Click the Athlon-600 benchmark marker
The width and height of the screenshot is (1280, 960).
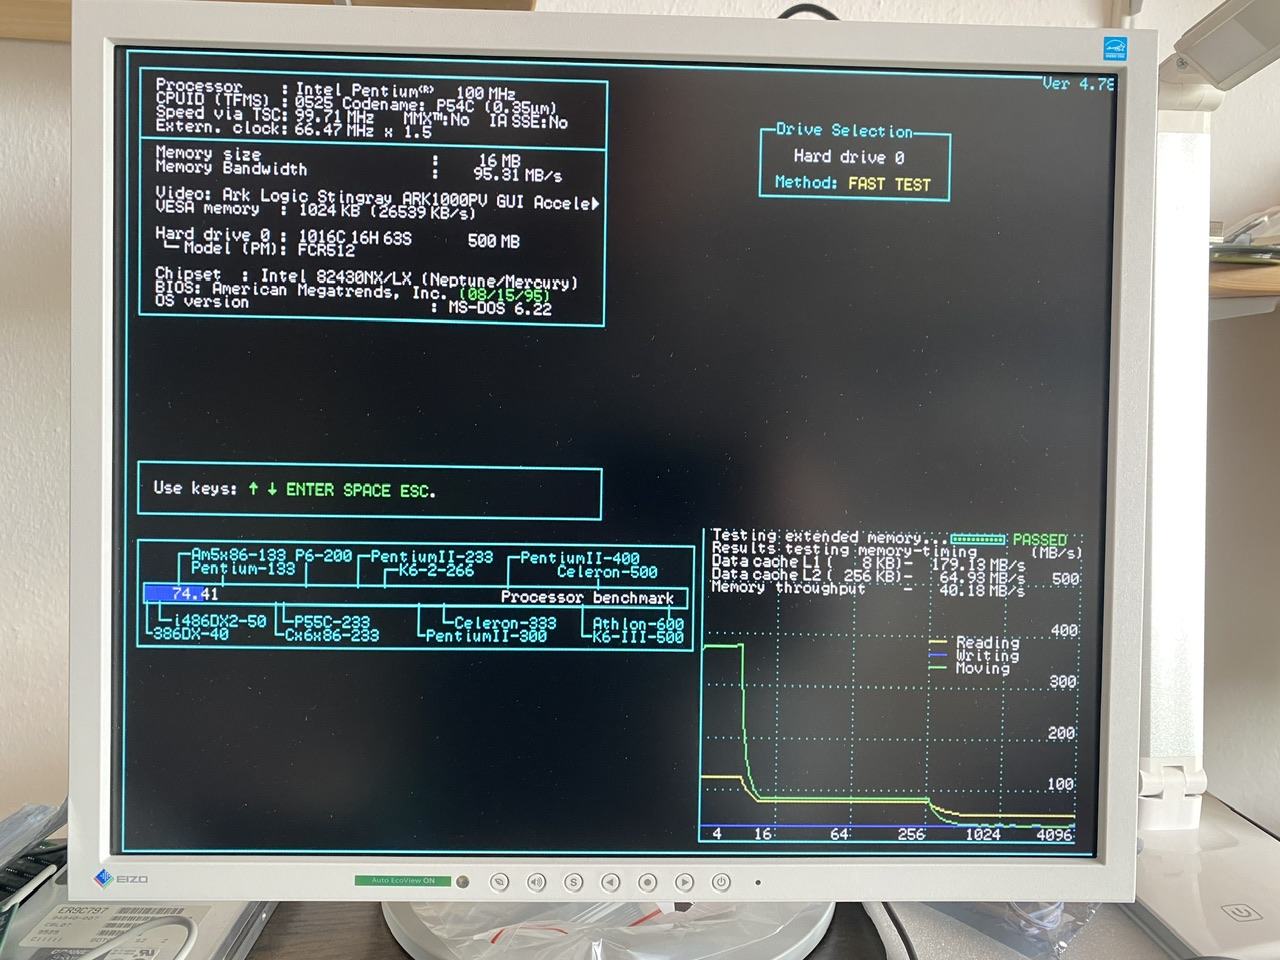click(638, 623)
